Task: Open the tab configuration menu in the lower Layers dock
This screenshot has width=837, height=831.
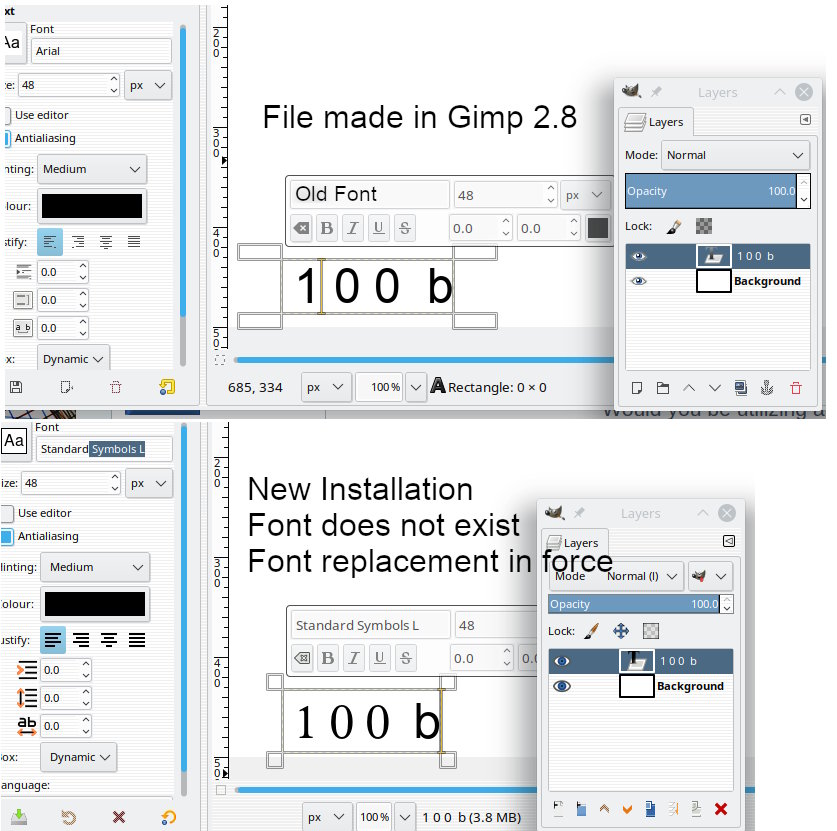Action: (x=729, y=541)
